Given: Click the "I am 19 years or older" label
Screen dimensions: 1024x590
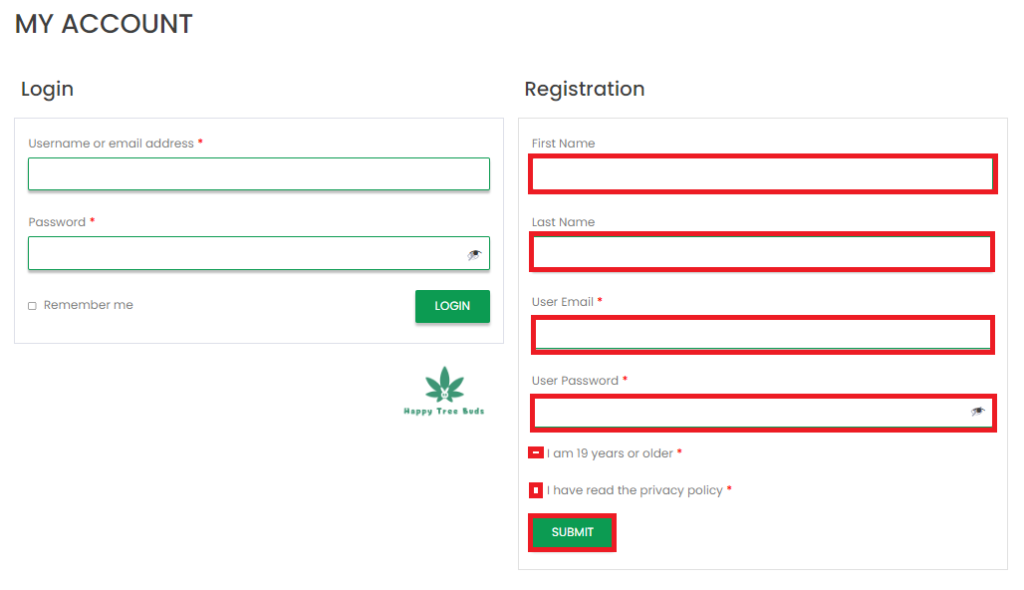Looking at the screenshot, I should pos(610,454).
